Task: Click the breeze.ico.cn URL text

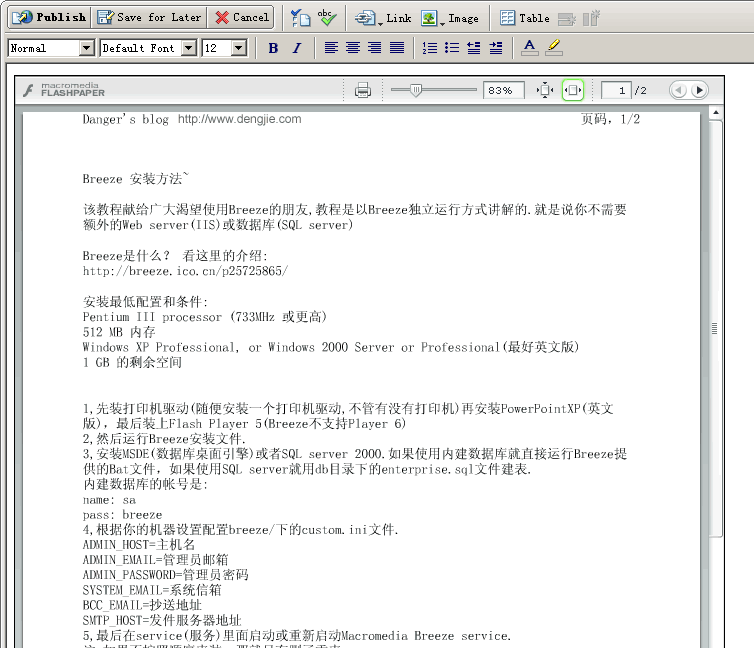Action: (185, 271)
